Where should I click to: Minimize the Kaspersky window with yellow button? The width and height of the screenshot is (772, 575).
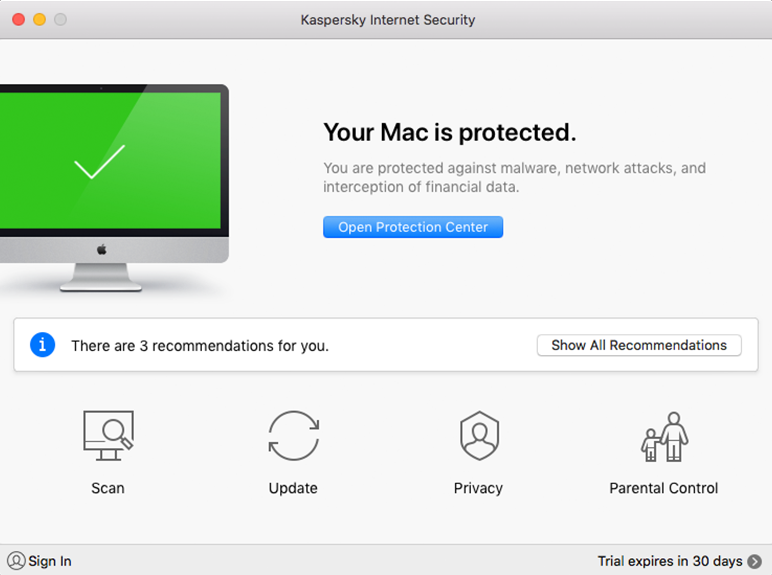[40, 19]
